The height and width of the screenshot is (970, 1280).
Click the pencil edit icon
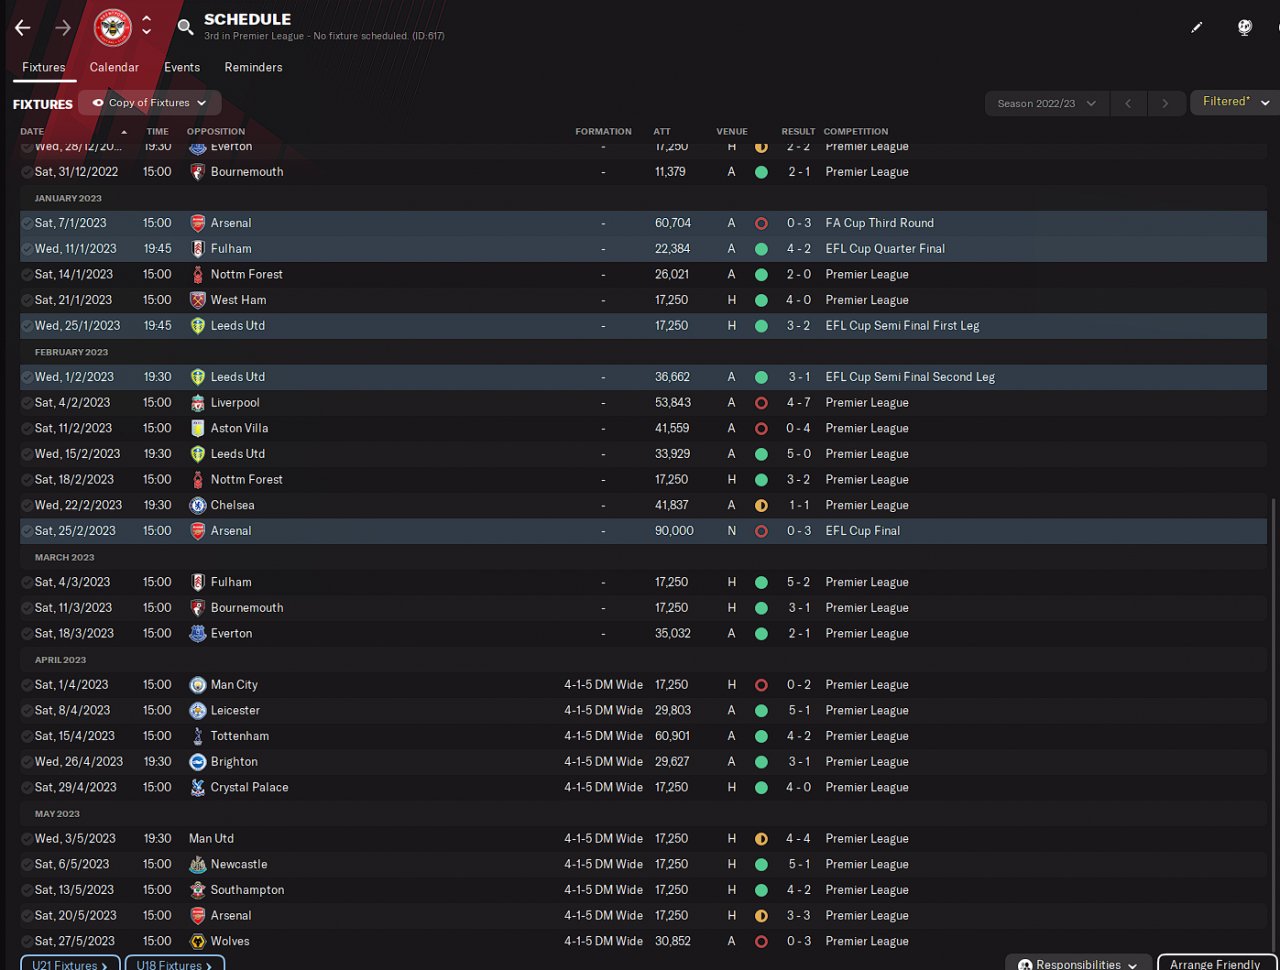(1197, 28)
